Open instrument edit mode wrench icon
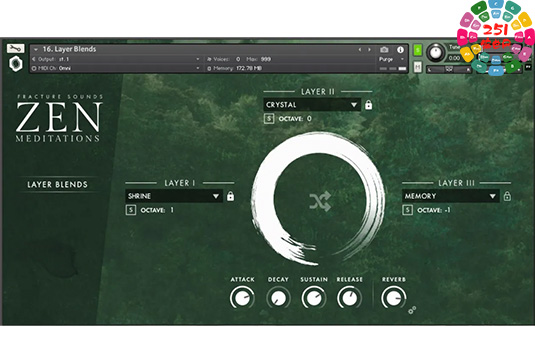 coord(15,49)
